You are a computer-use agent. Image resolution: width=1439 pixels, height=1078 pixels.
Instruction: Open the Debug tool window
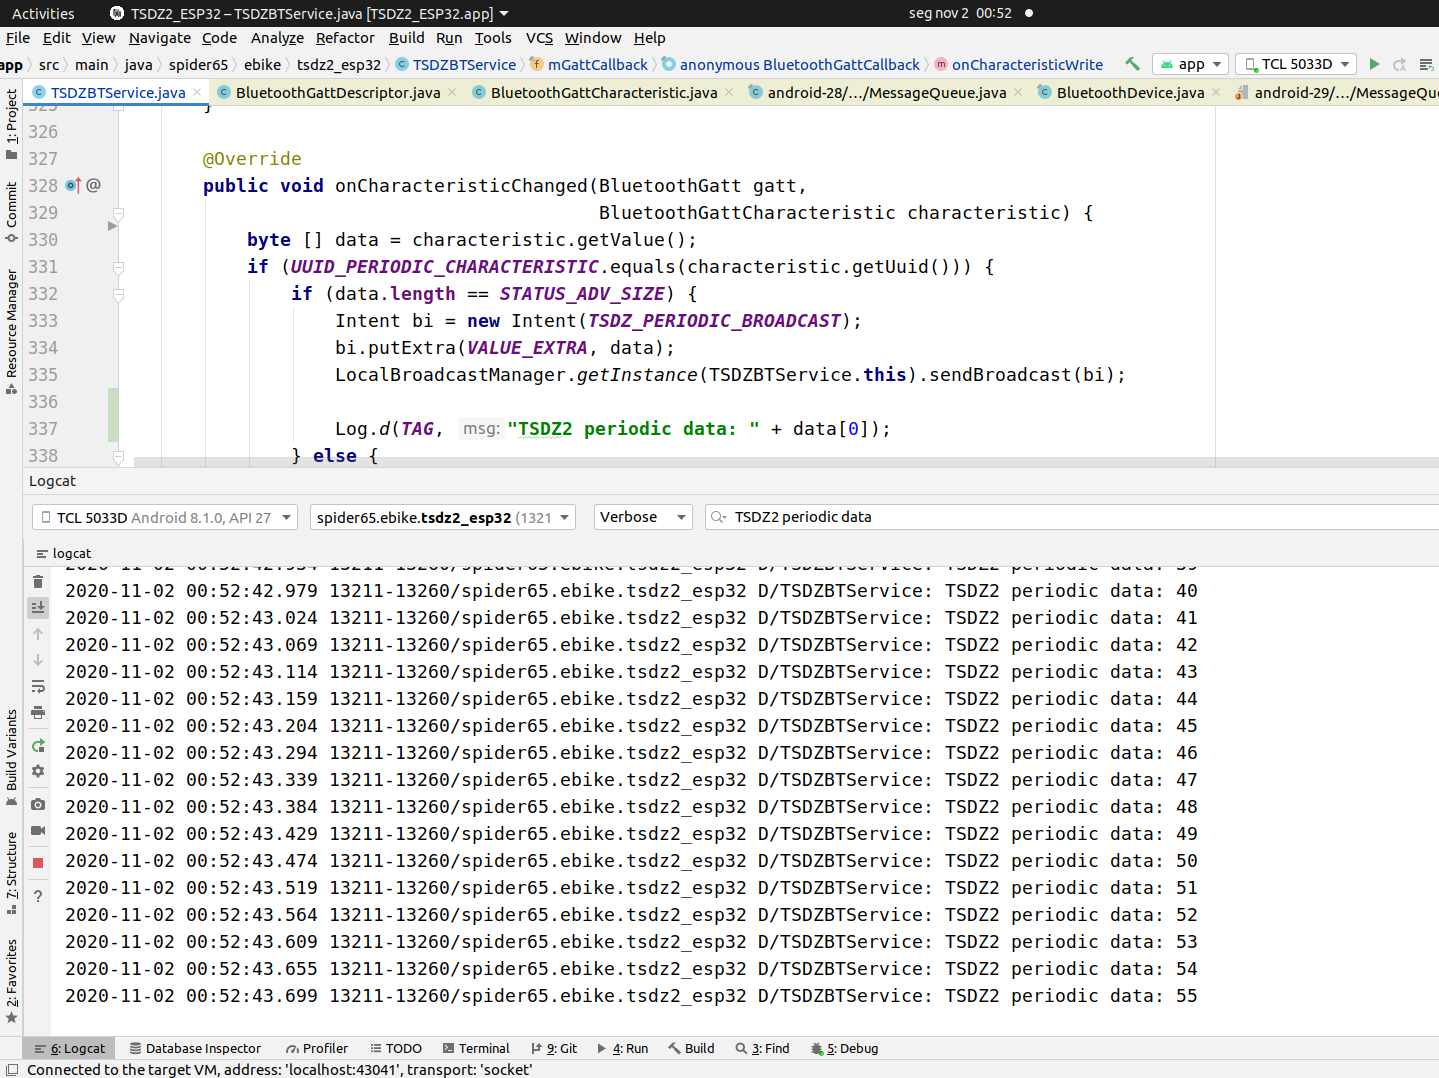(845, 1048)
